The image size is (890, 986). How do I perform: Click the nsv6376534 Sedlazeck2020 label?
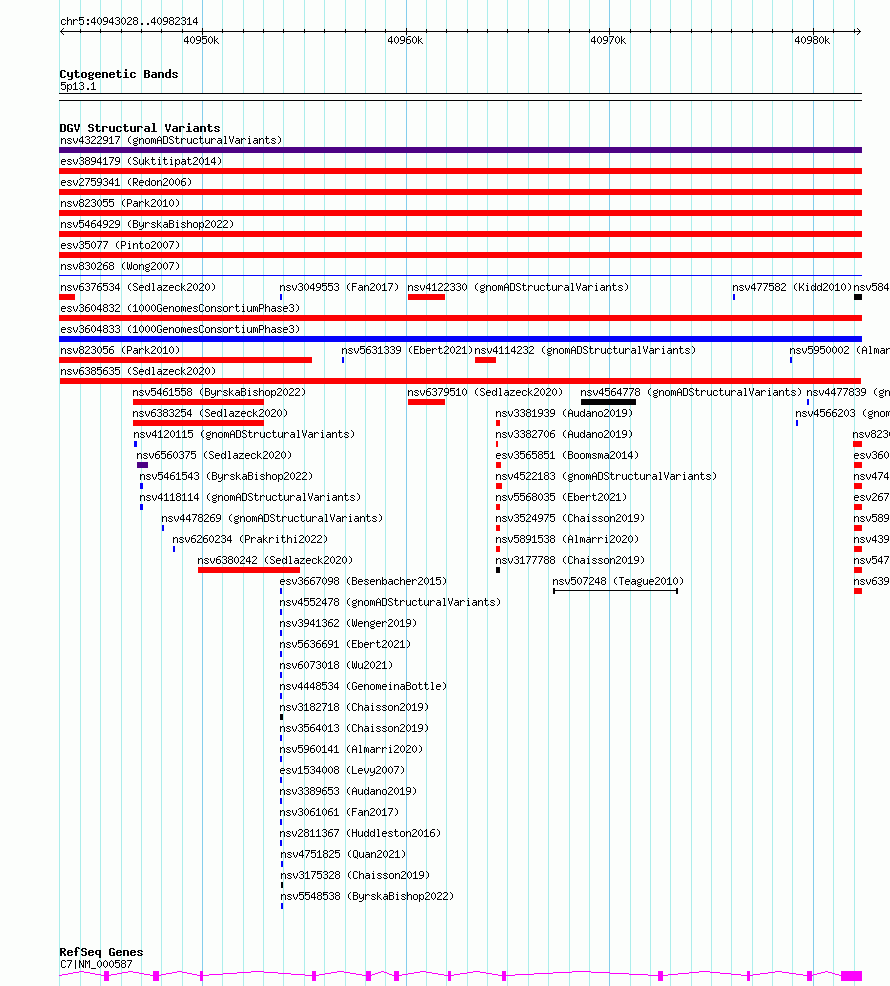coord(138,287)
